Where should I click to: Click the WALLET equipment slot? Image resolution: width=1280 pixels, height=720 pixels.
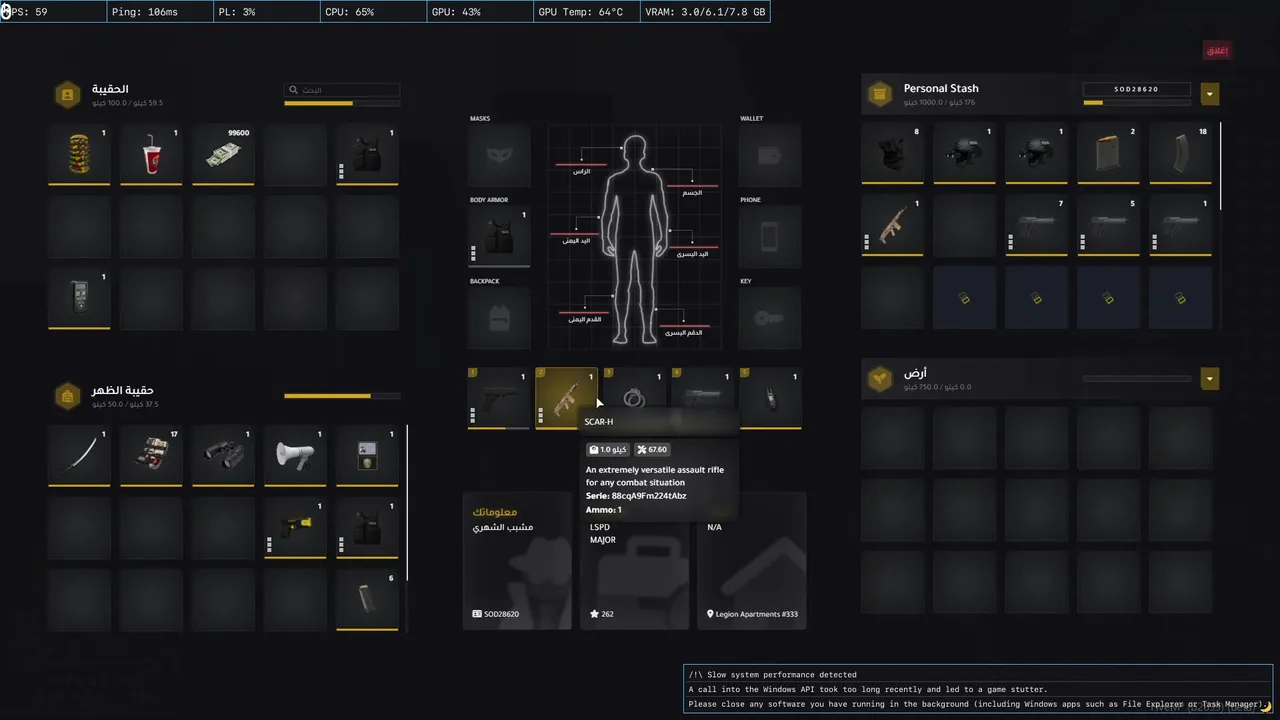pyautogui.click(x=769, y=155)
